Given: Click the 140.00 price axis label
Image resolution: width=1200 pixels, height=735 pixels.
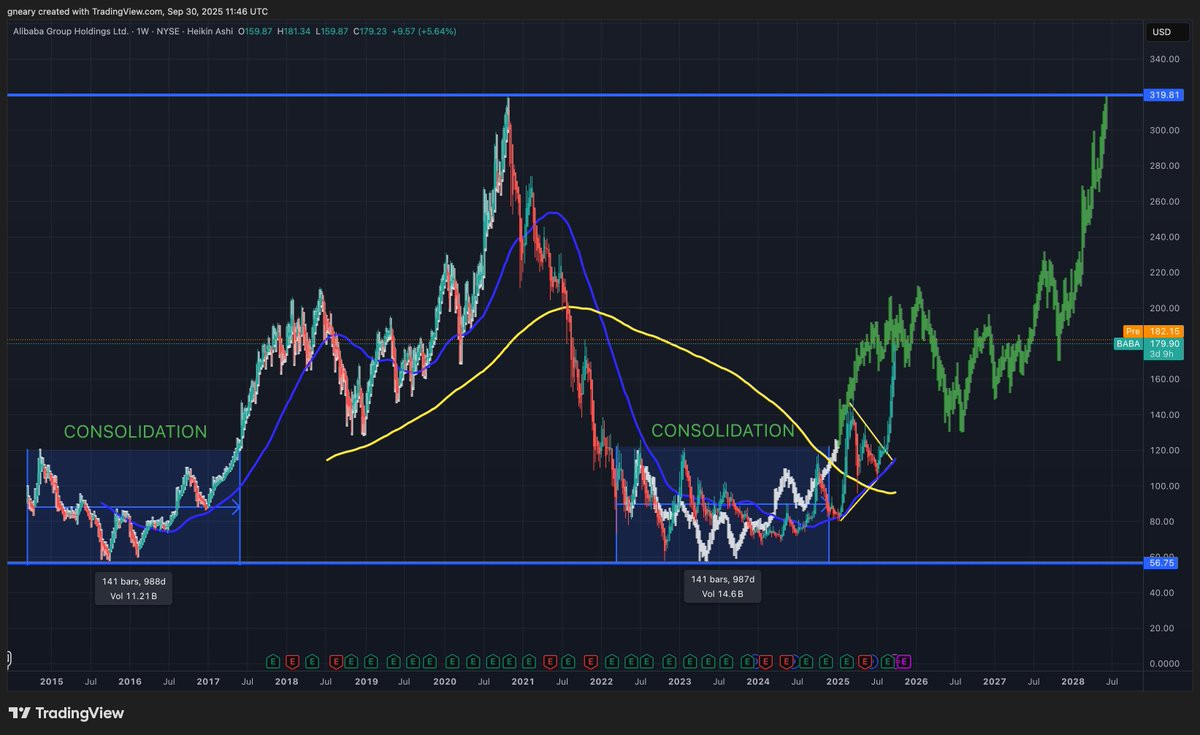Looking at the screenshot, I should (1165, 414).
